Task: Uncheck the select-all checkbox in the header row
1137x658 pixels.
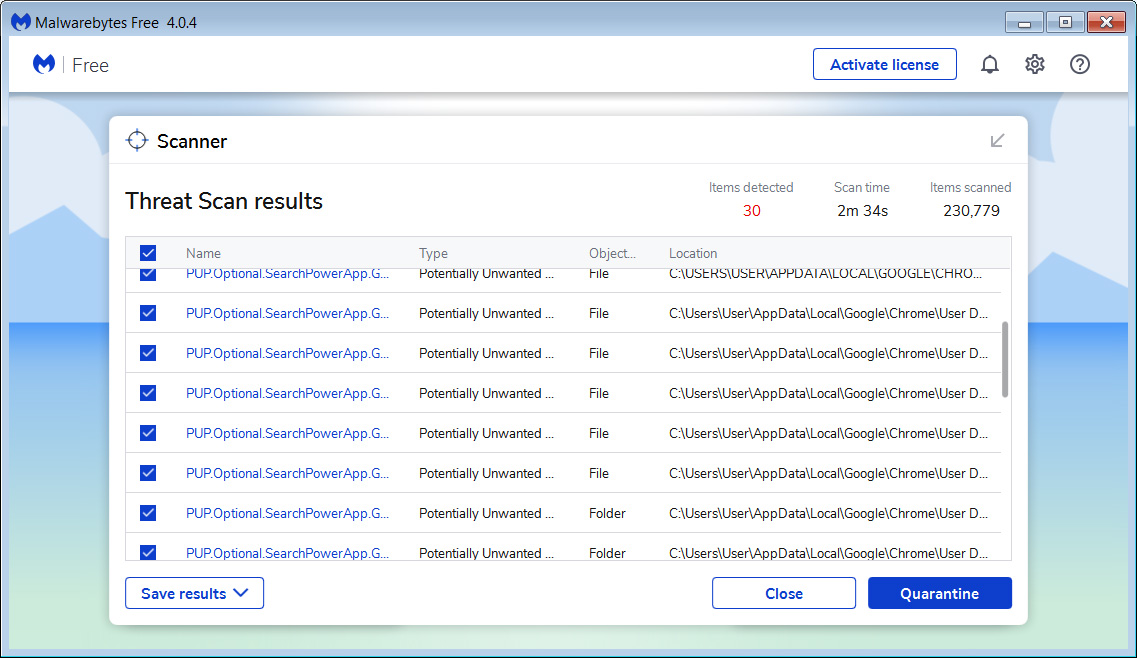Action: pos(148,253)
